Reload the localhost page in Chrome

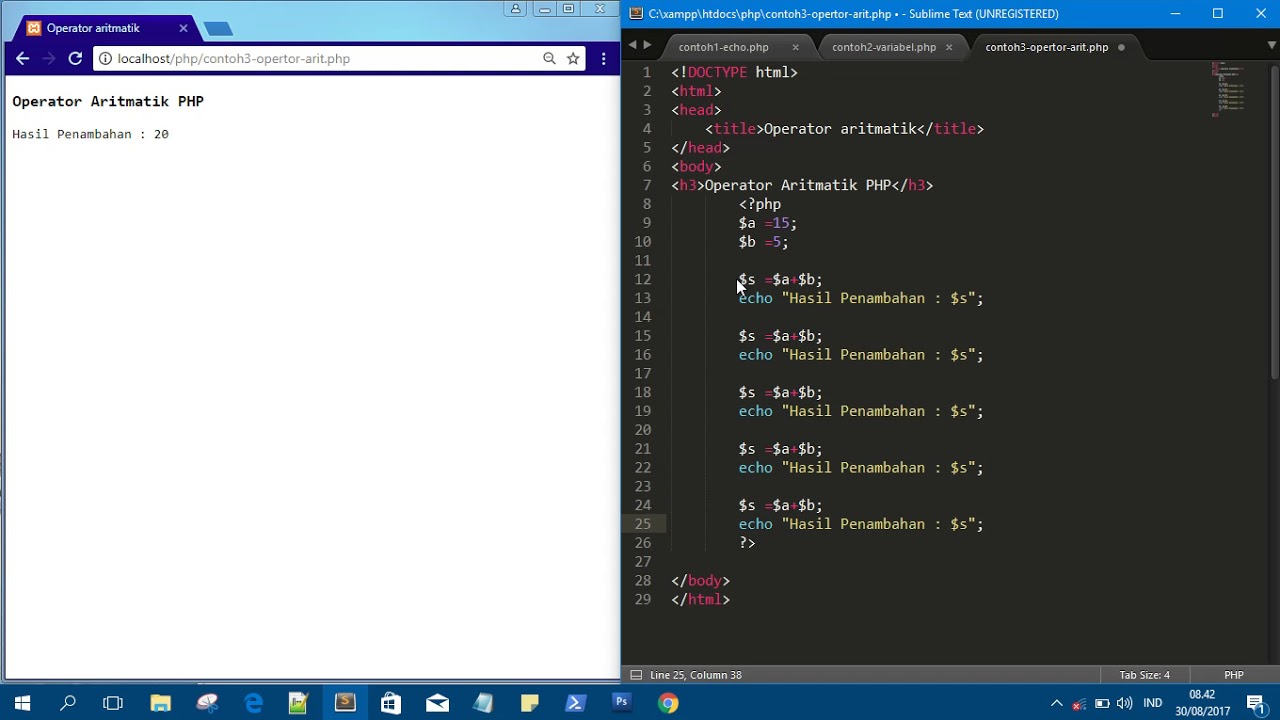(x=75, y=59)
